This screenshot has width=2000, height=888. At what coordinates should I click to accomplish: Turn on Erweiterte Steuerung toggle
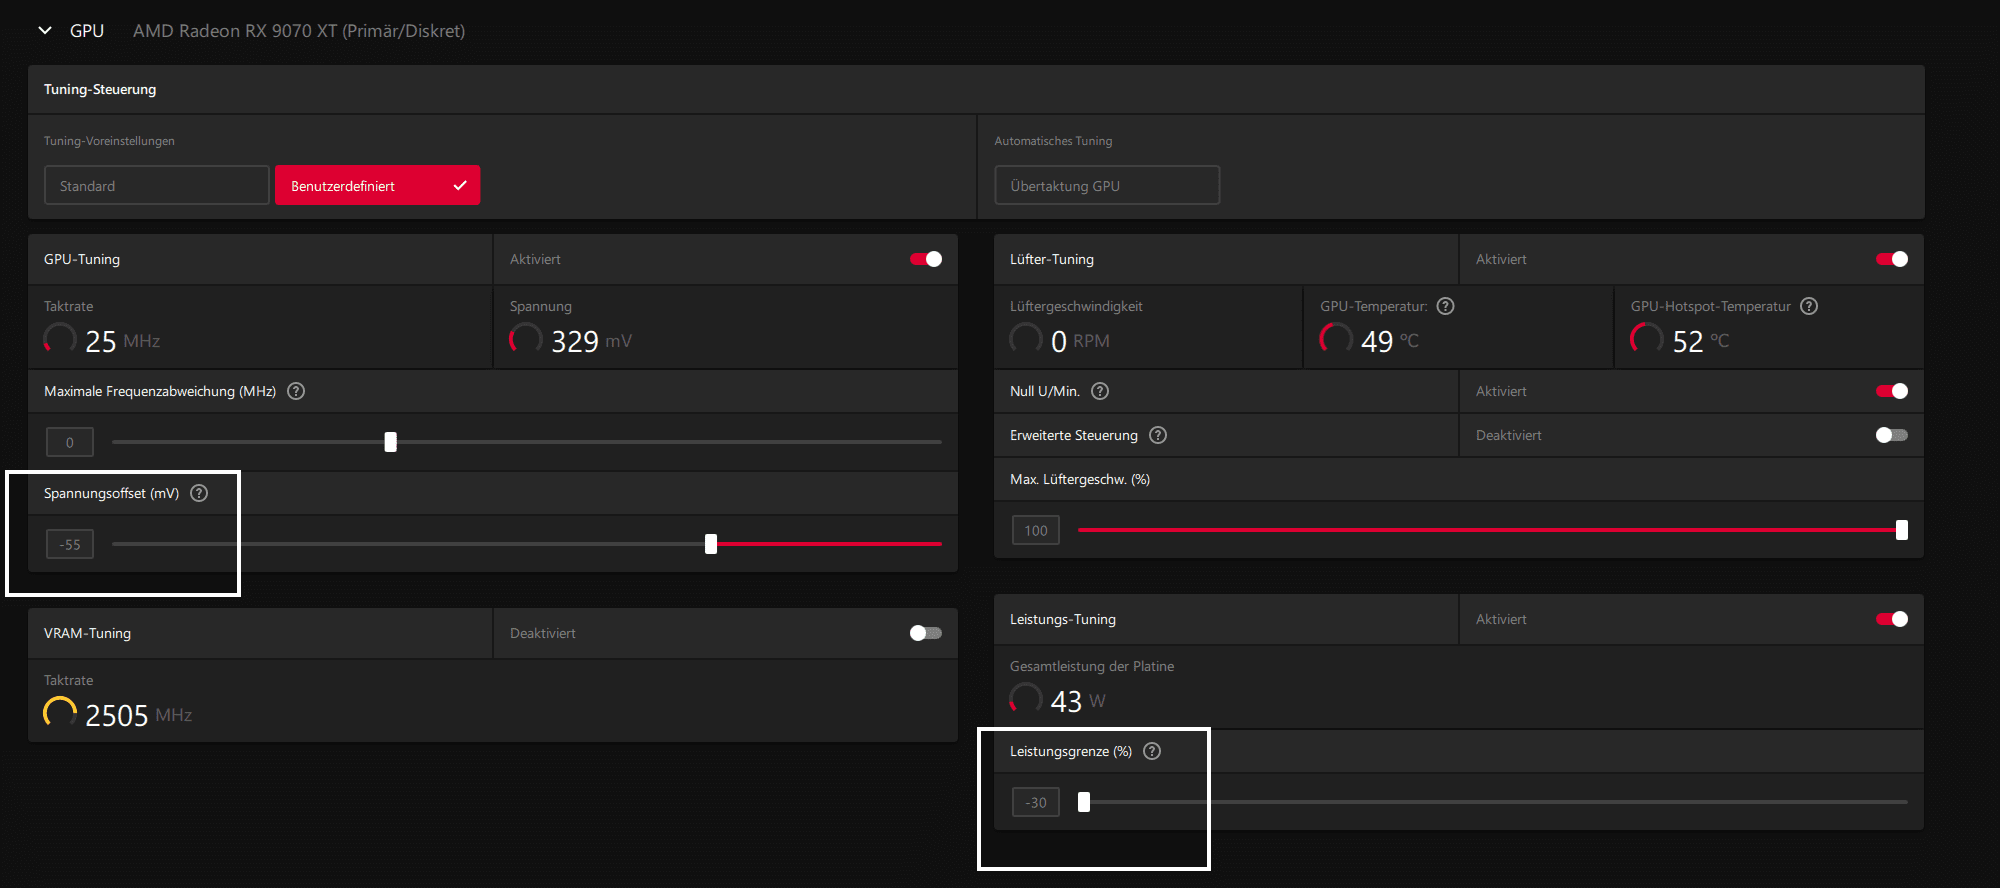click(x=1892, y=435)
